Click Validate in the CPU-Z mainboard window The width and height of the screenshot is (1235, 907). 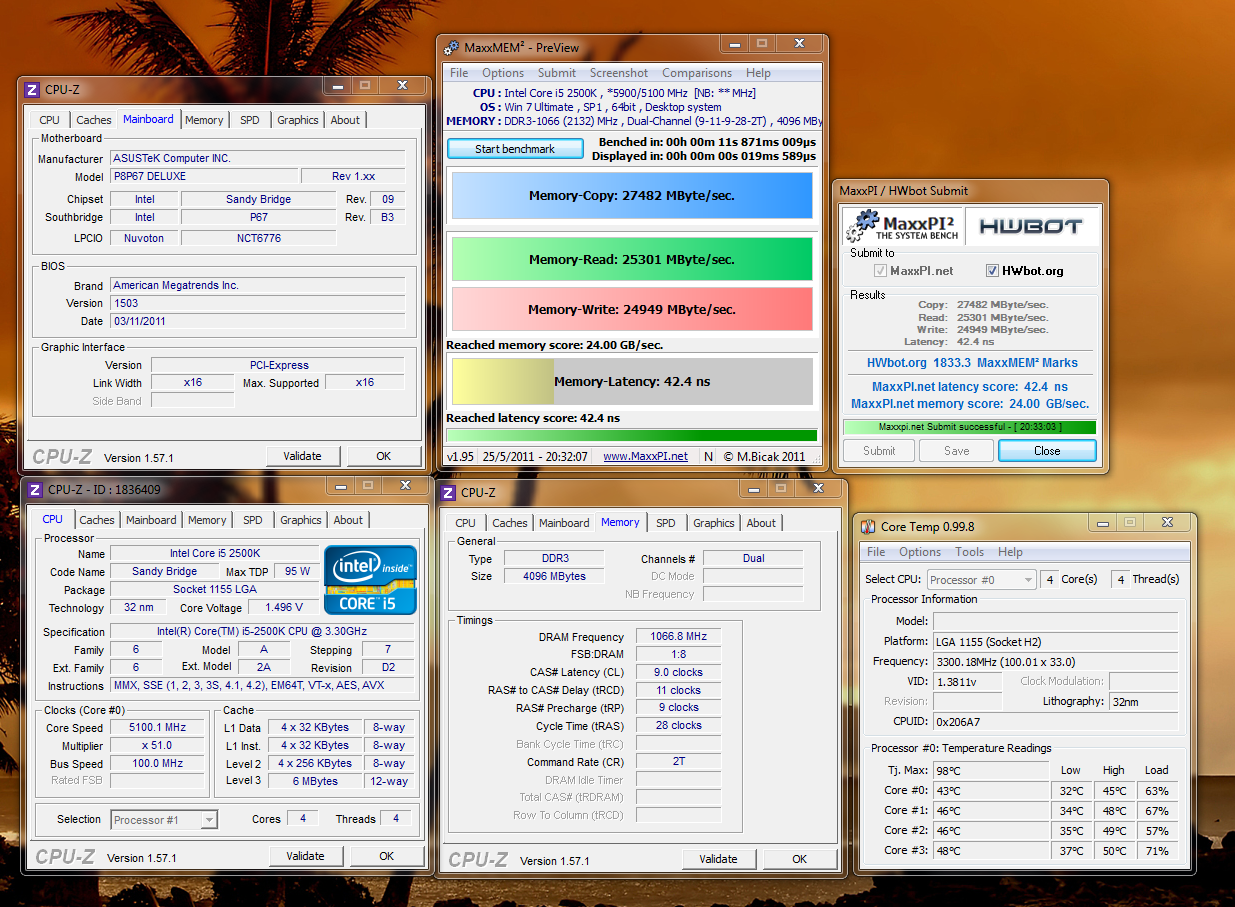302,456
